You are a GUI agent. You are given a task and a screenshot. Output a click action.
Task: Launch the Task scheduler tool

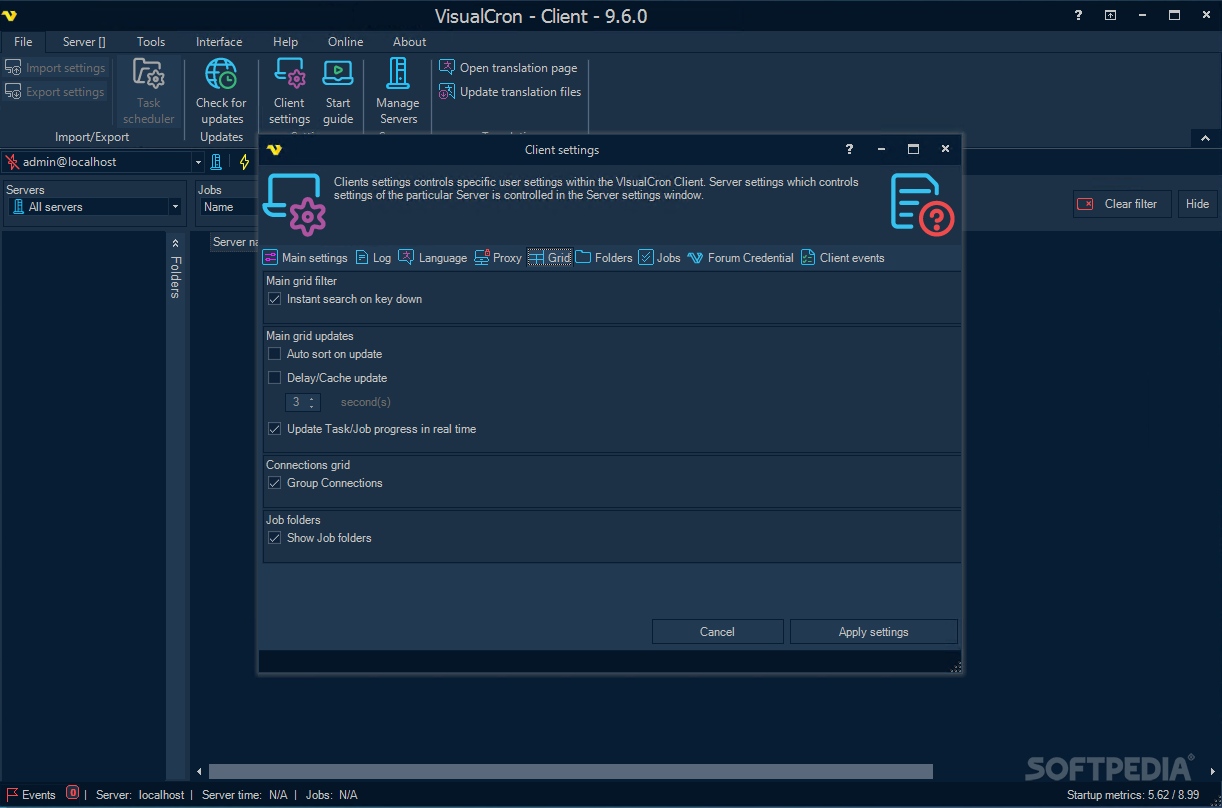[149, 92]
